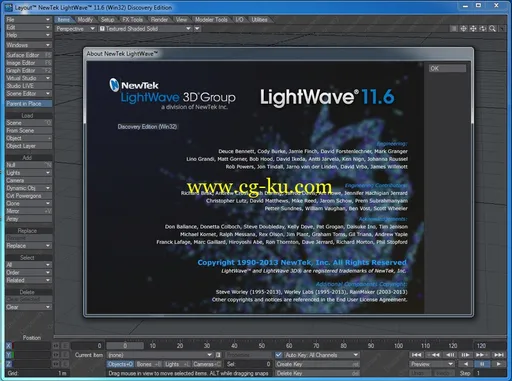Image resolution: width=512 pixels, height=381 pixels.
Task: Switch to the Modeler Tools tab
Action: pyautogui.click(x=211, y=20)
